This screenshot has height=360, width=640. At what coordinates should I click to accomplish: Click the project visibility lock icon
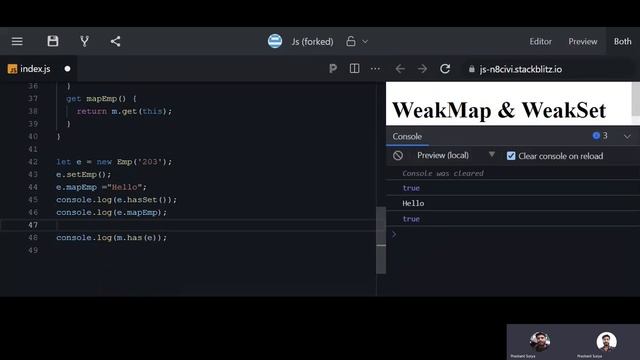[351, 41]
